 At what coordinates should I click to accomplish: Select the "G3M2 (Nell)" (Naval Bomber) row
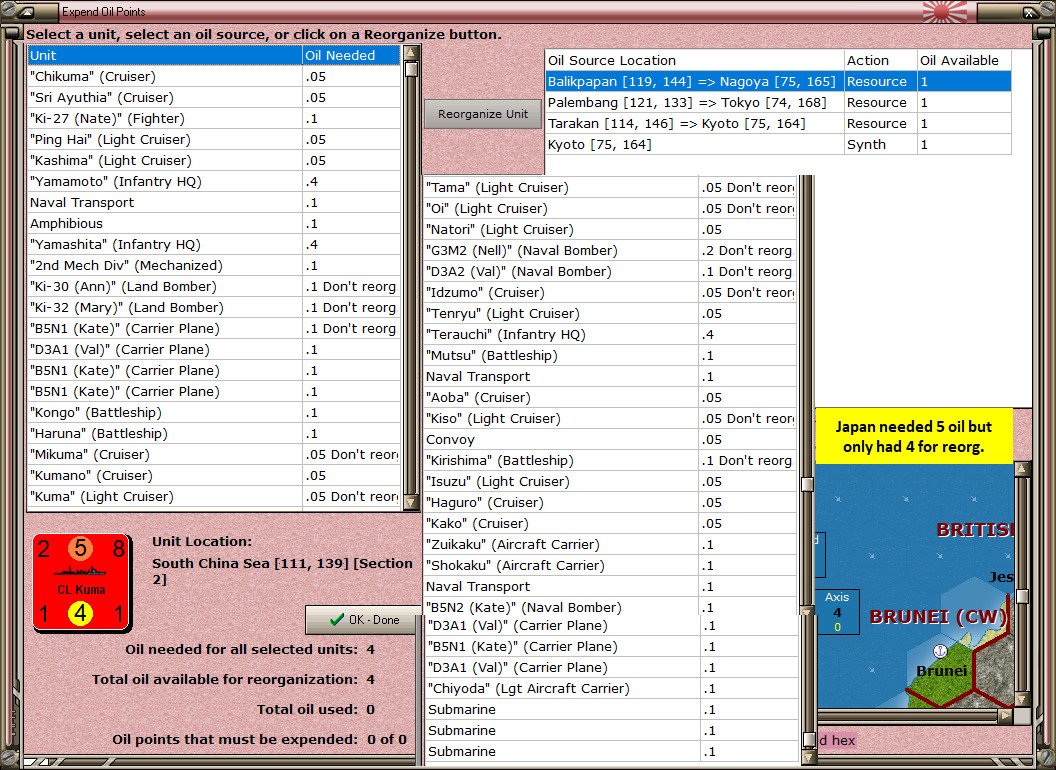(x=610, y=251)
